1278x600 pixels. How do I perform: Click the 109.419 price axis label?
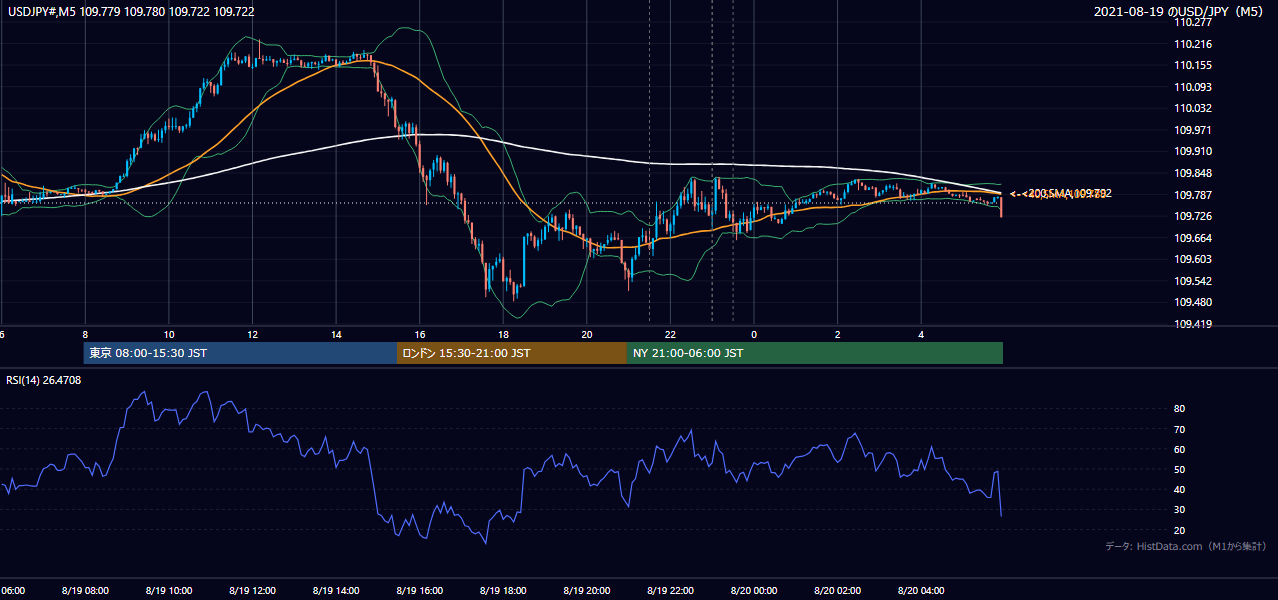[x=1193, y=324]
